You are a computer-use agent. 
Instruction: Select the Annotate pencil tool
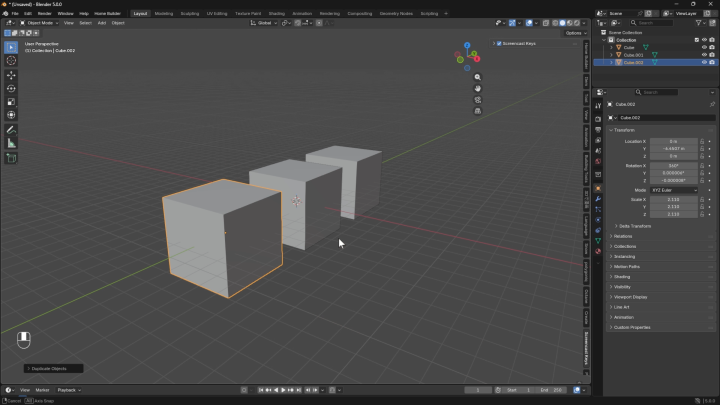tap(11, 130)
